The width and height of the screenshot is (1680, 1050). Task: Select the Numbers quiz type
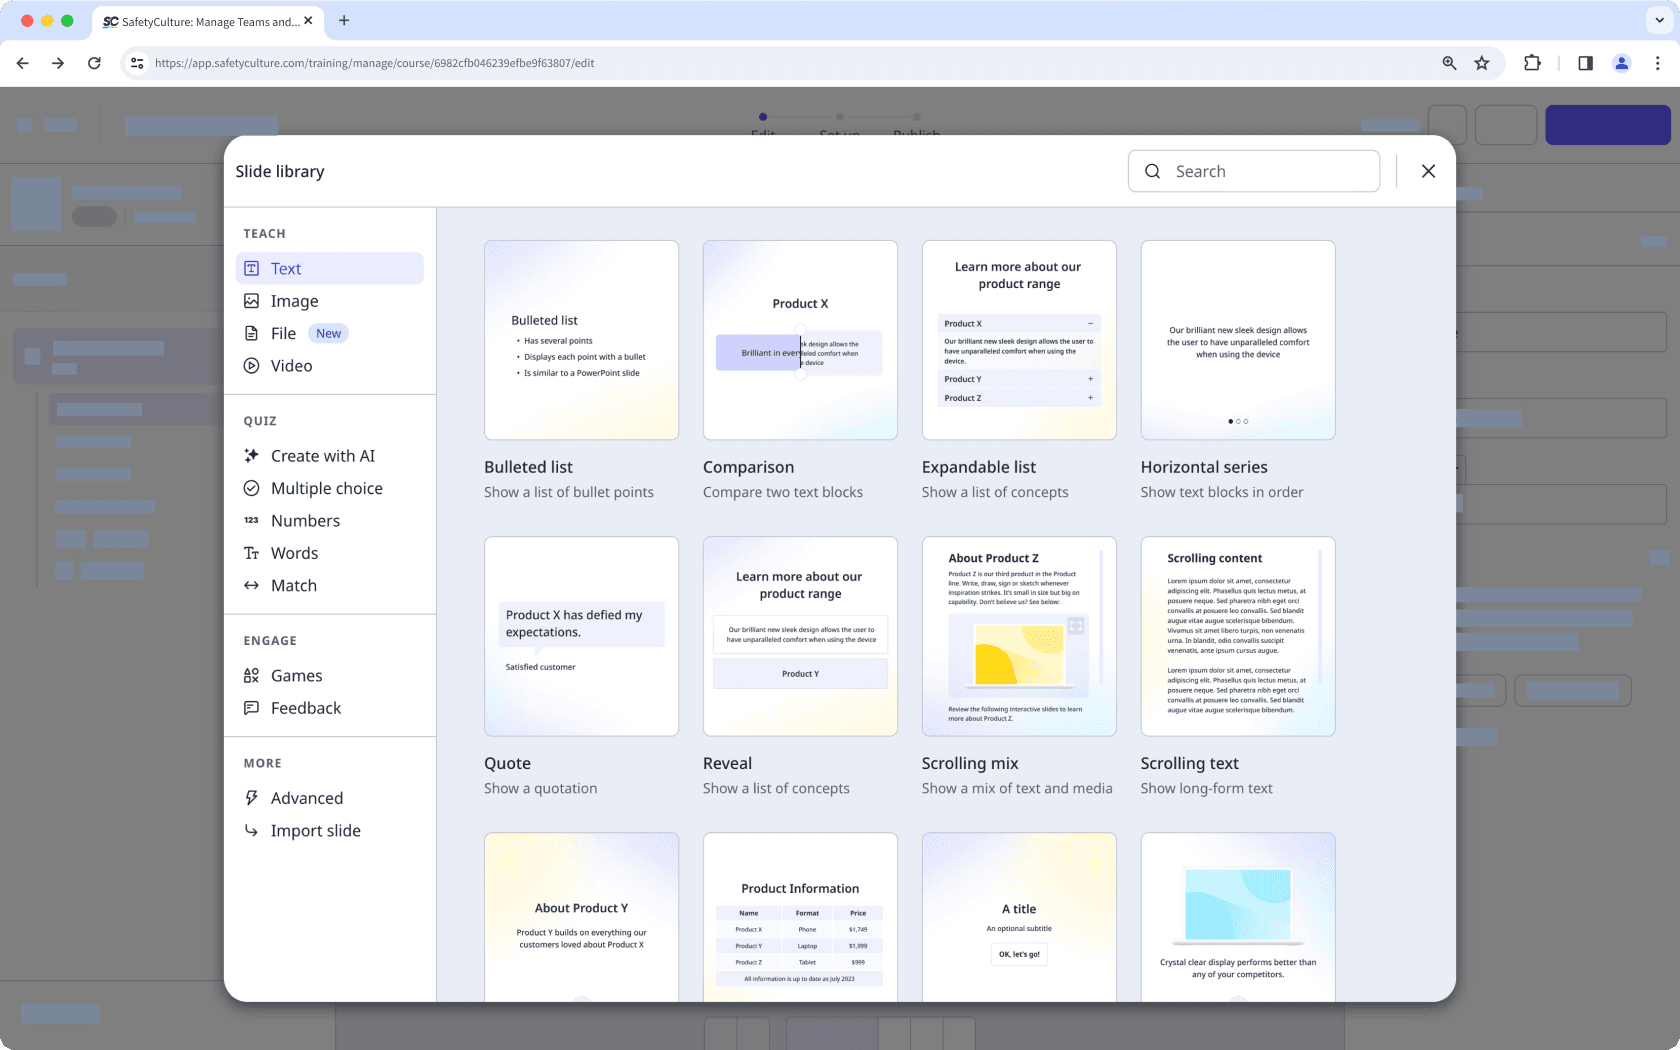(306, 520)
